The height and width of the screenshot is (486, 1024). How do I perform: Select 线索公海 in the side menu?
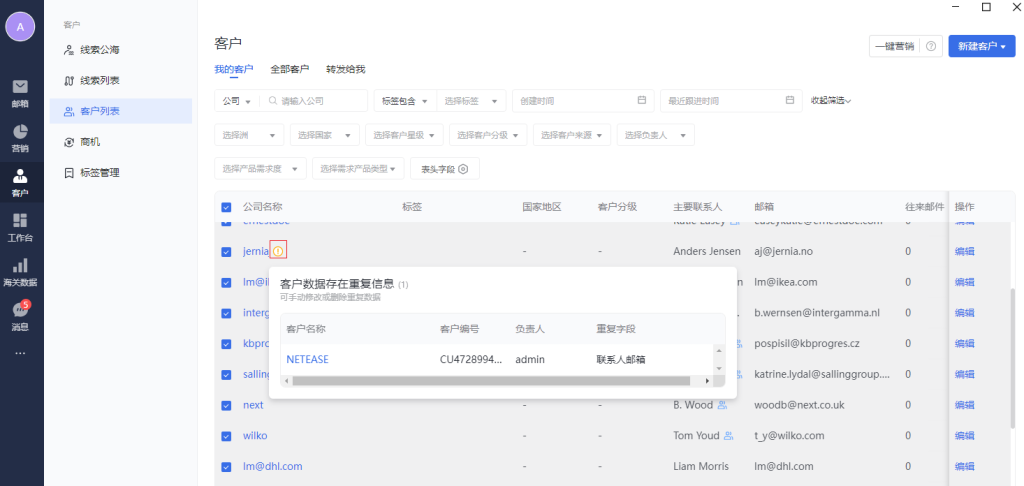click(x=100, y=49)
